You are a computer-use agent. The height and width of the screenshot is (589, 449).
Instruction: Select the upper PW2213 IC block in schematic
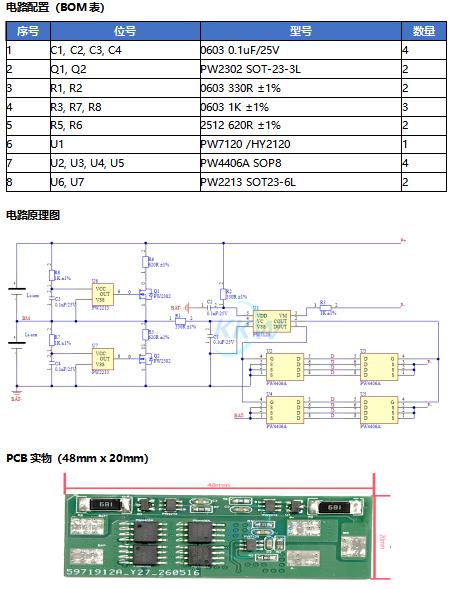(x=103, y=294)
